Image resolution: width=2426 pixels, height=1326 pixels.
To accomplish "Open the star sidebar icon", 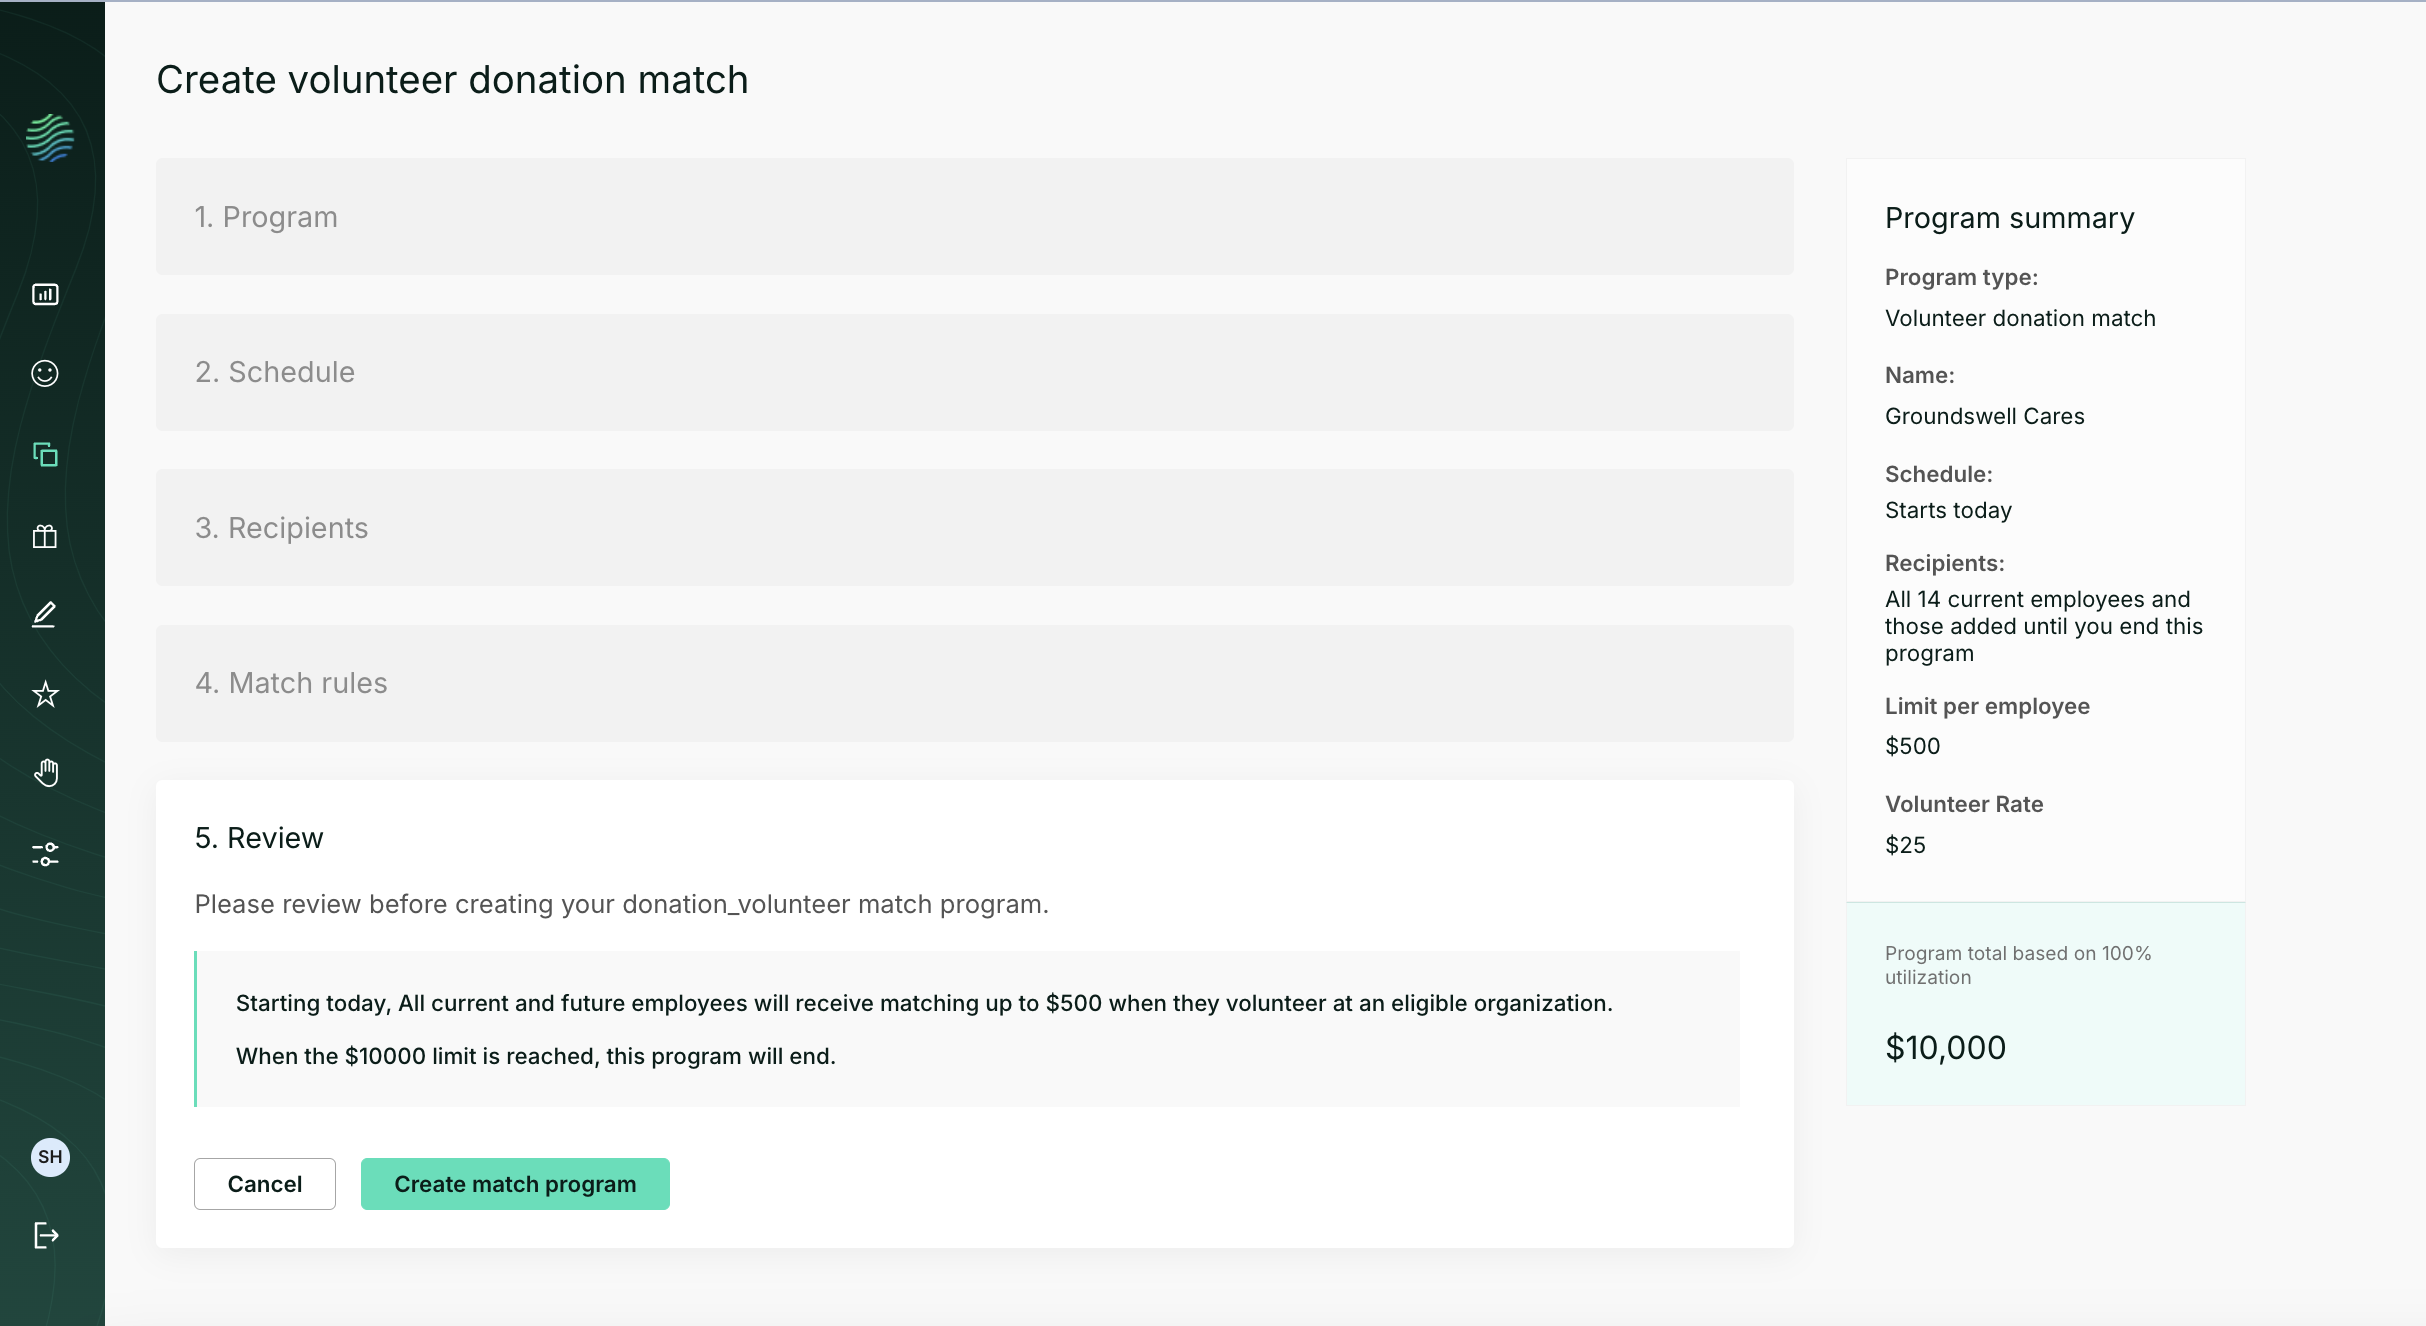I will 45,694.
